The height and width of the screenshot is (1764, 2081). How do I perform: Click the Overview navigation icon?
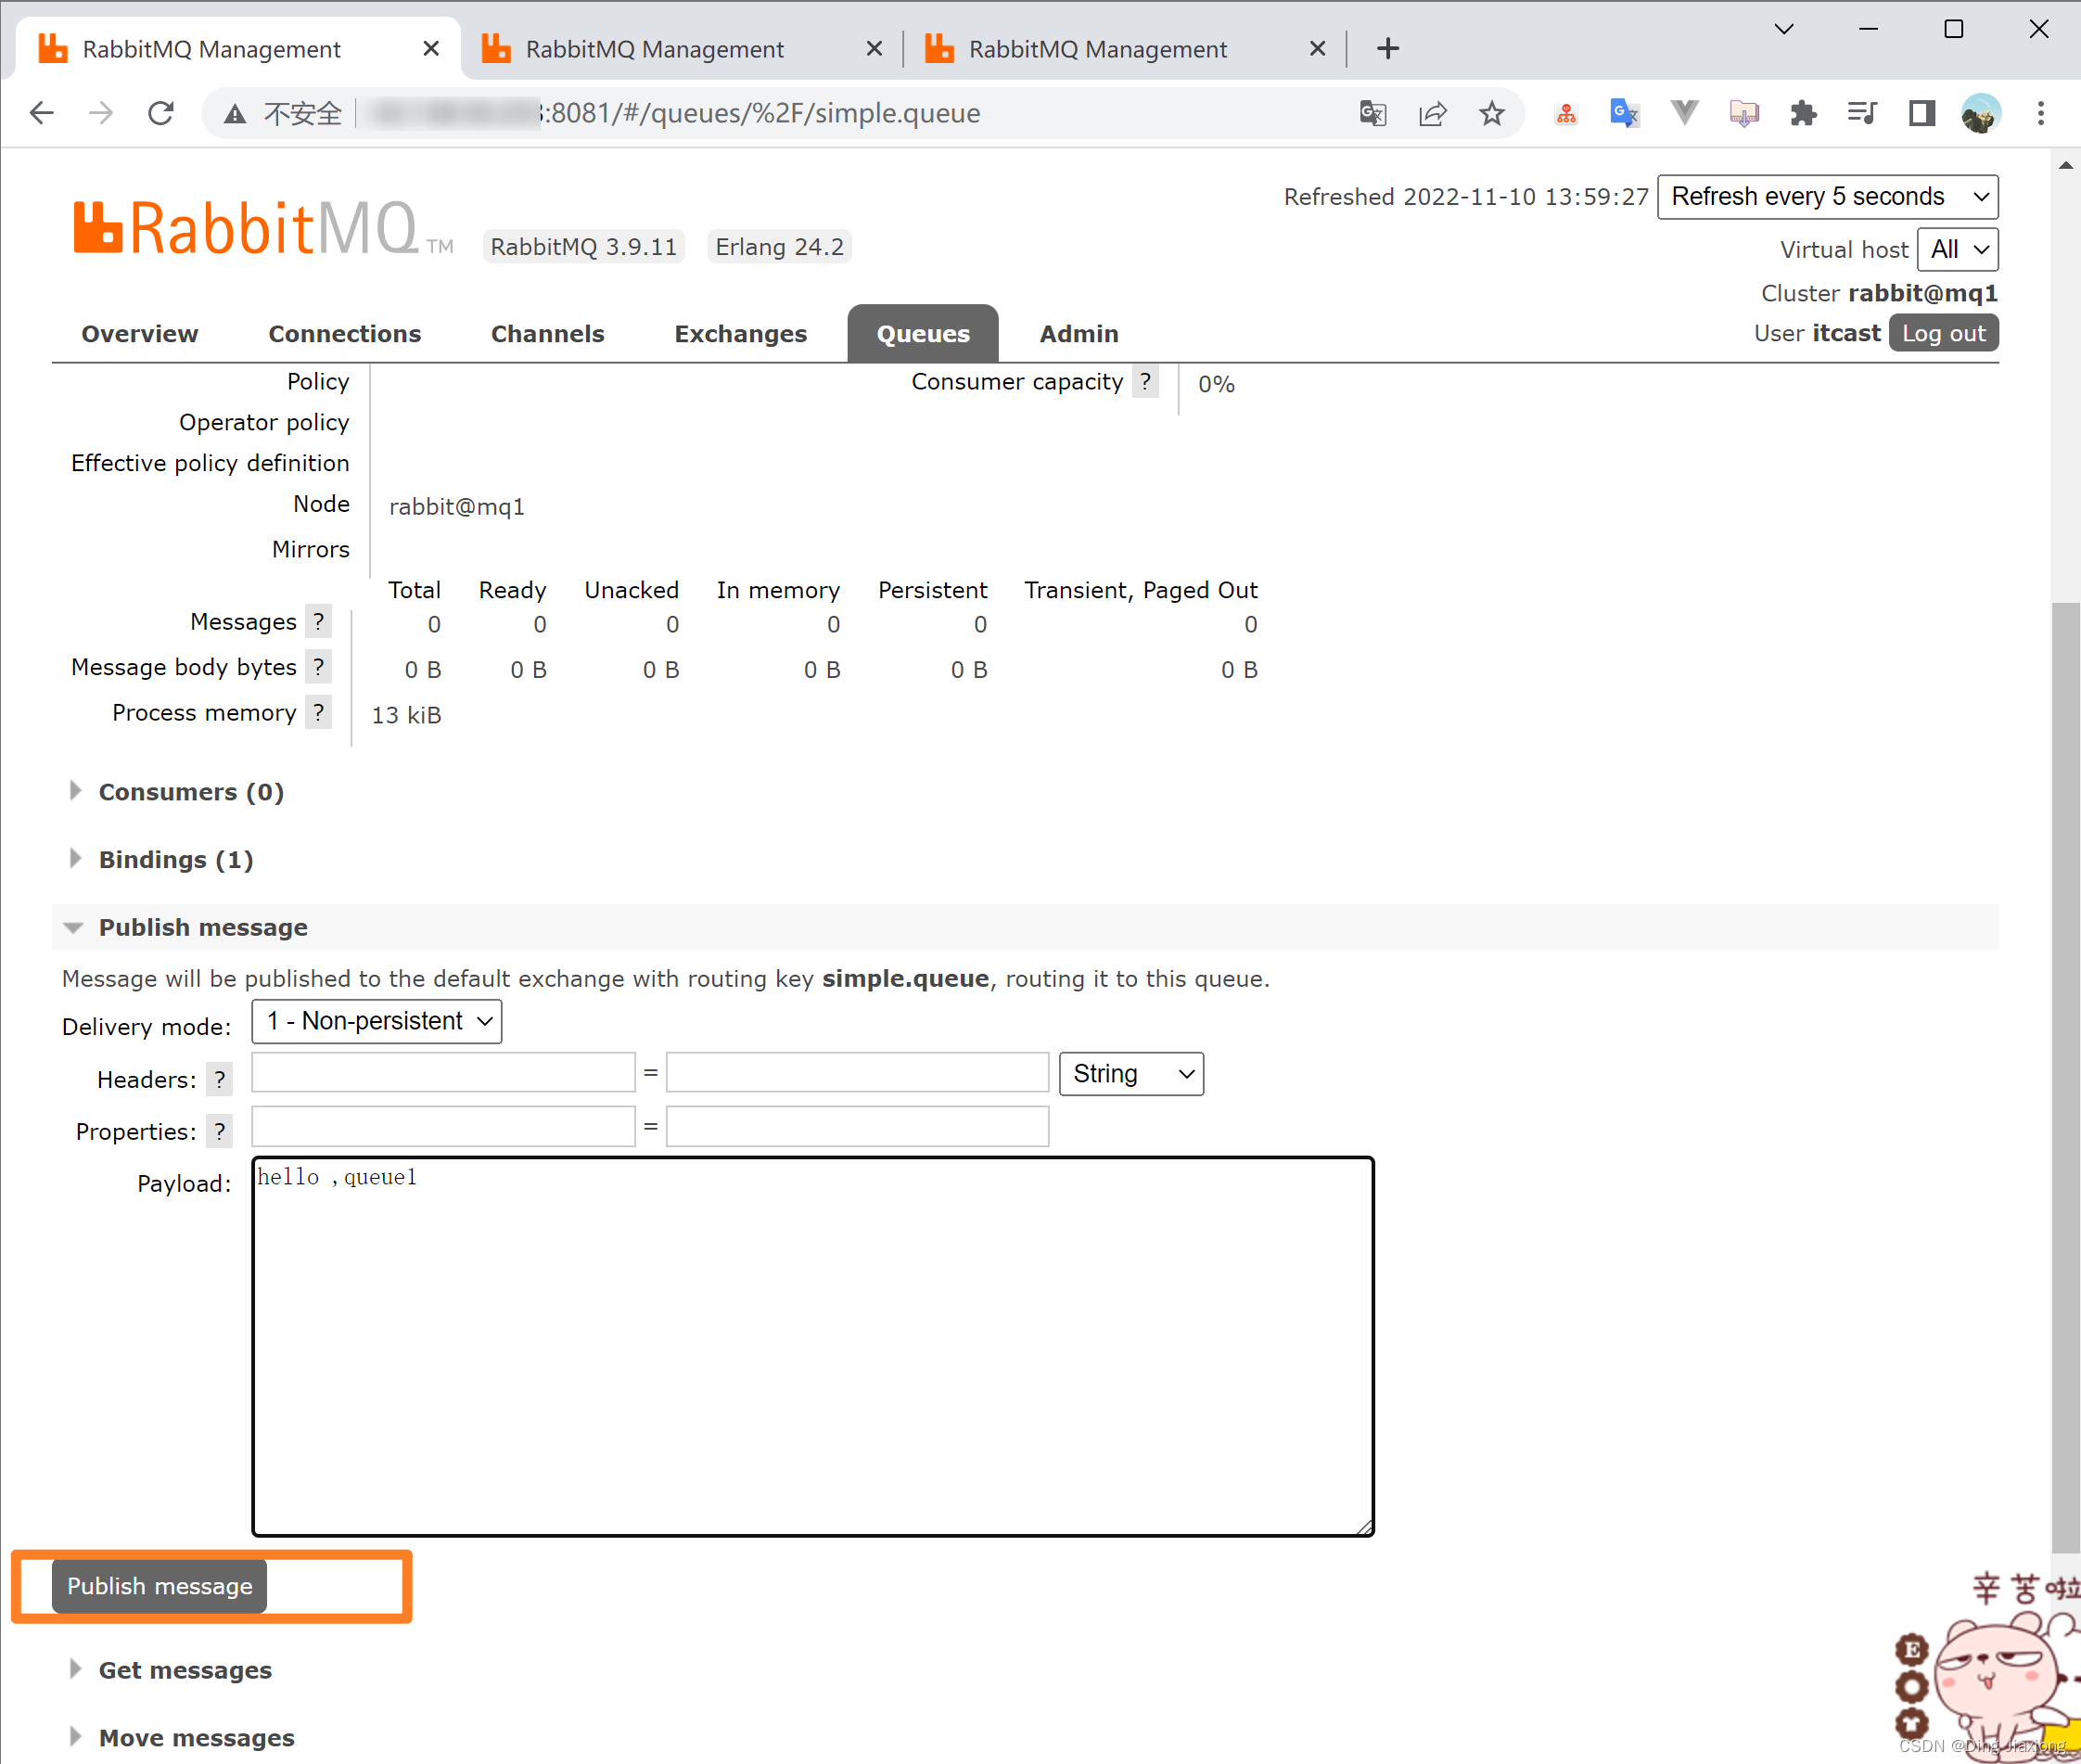(138, 333)
